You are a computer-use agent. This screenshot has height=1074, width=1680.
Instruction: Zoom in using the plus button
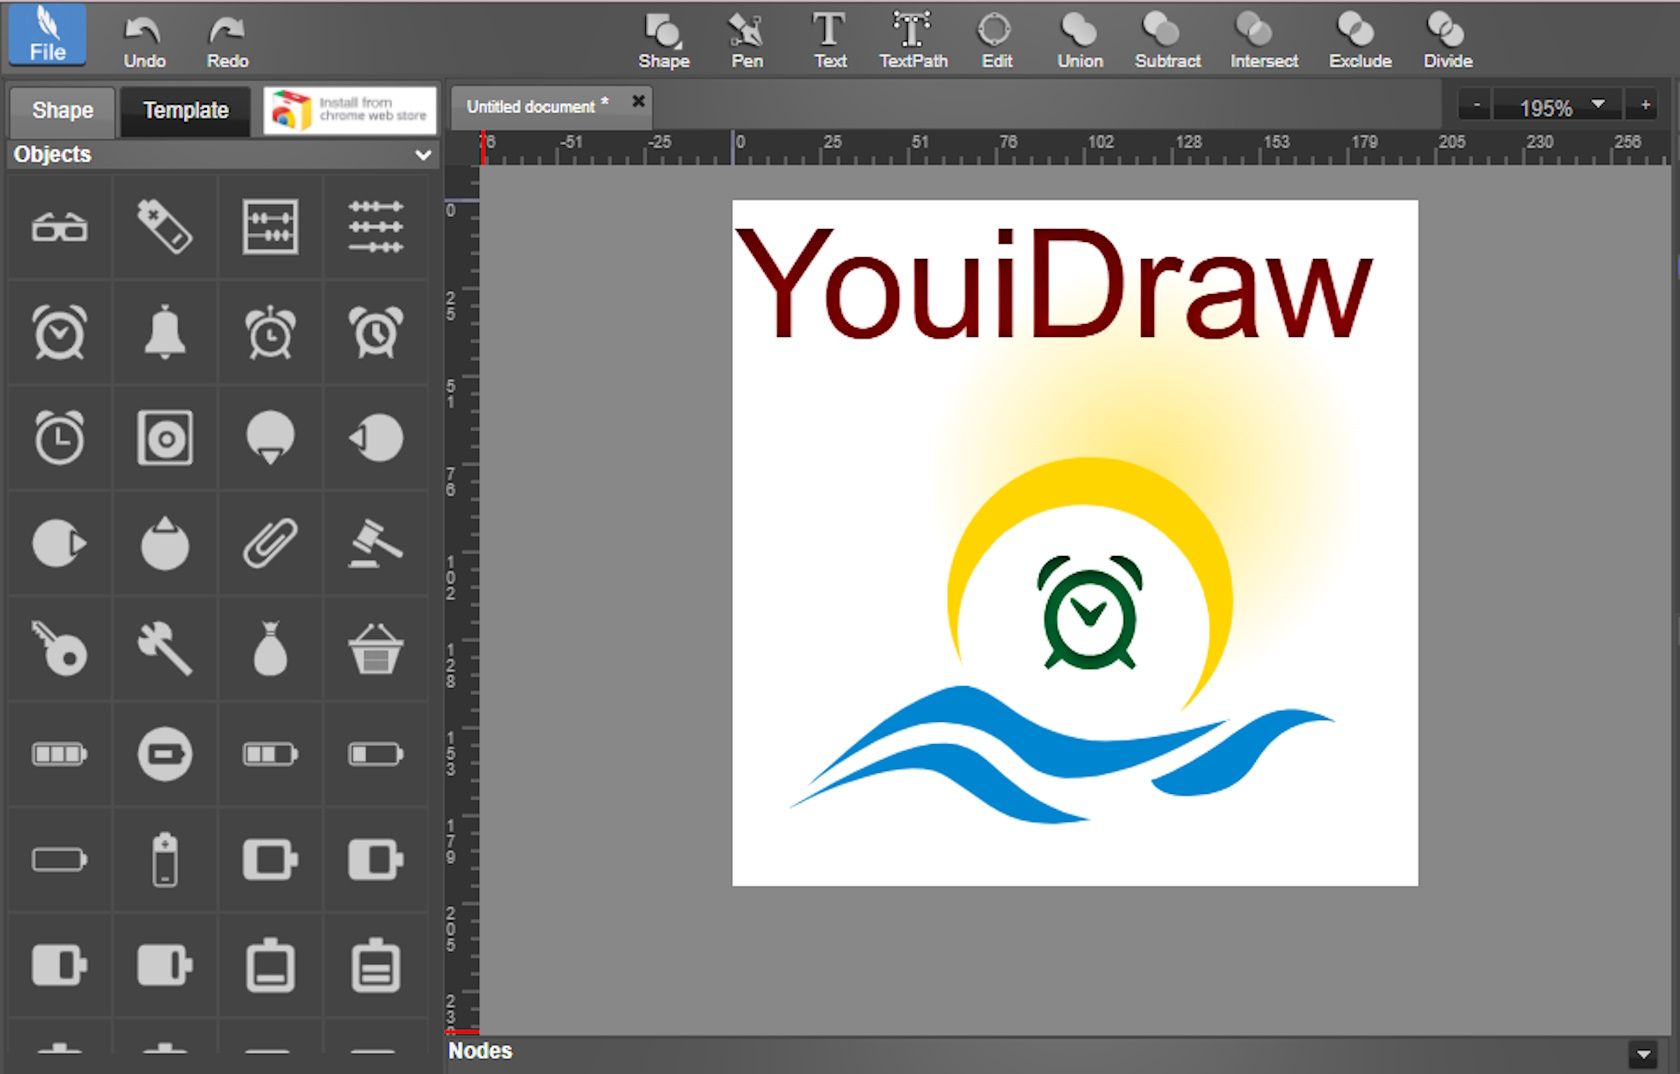point(1643,103)
